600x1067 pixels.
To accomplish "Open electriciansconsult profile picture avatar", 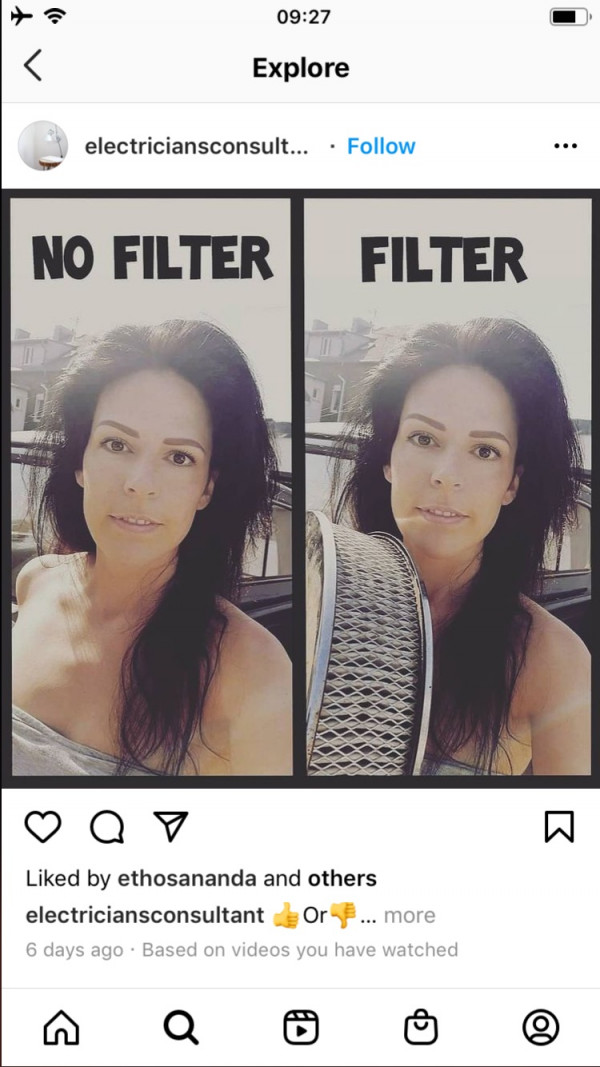I will (x=43, y=146).
